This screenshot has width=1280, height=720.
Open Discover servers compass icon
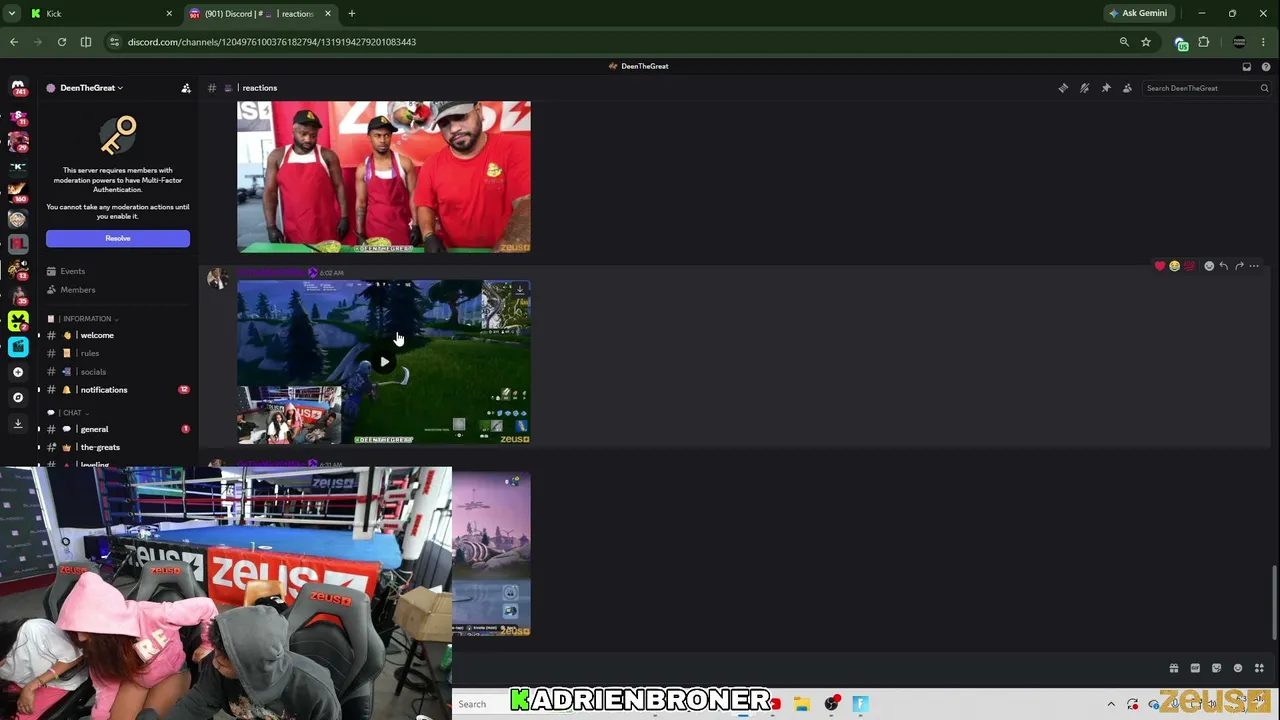point(18,398)
